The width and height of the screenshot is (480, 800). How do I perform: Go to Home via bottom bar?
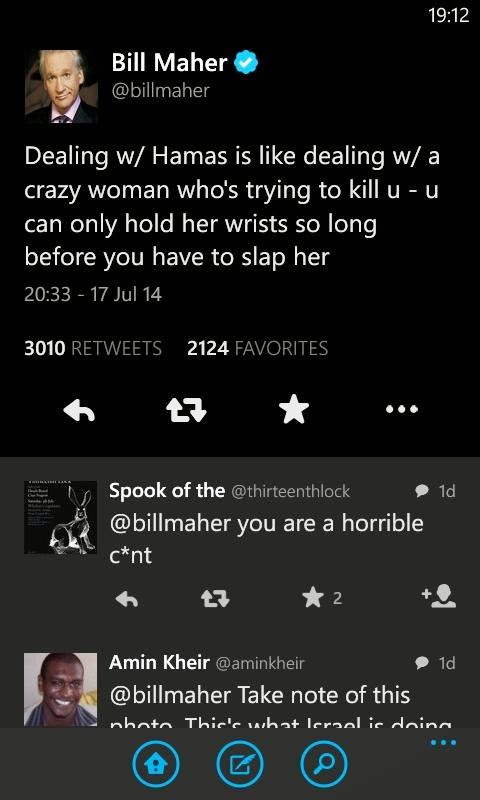pos(156,764)
